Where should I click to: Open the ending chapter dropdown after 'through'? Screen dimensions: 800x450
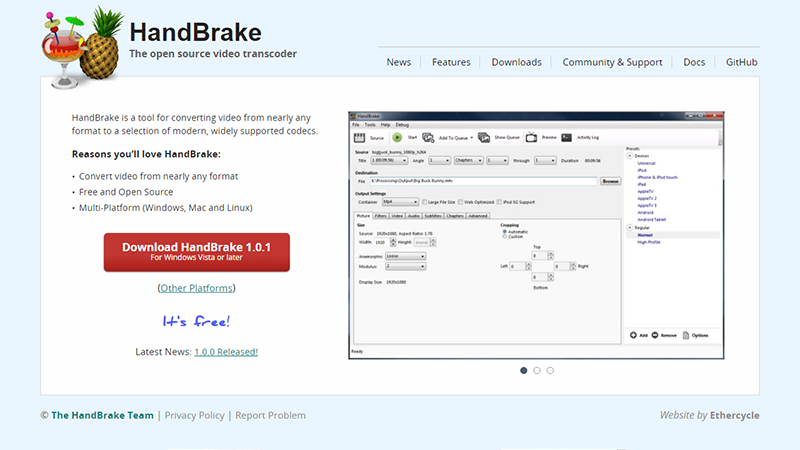[x=545, y=161]
